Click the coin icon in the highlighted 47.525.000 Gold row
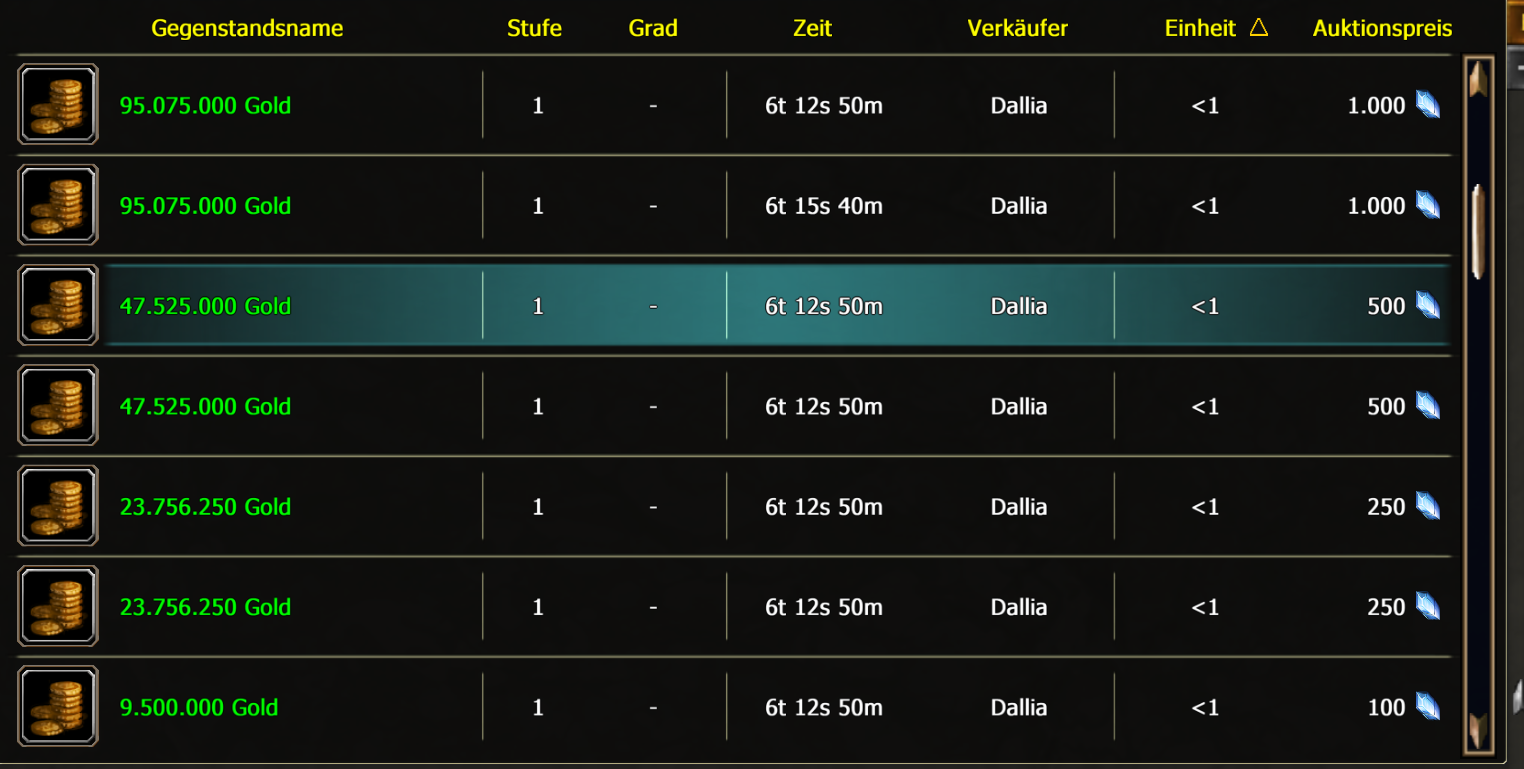1524x769 pixels. pyautogui.click(x=58, y=306)
